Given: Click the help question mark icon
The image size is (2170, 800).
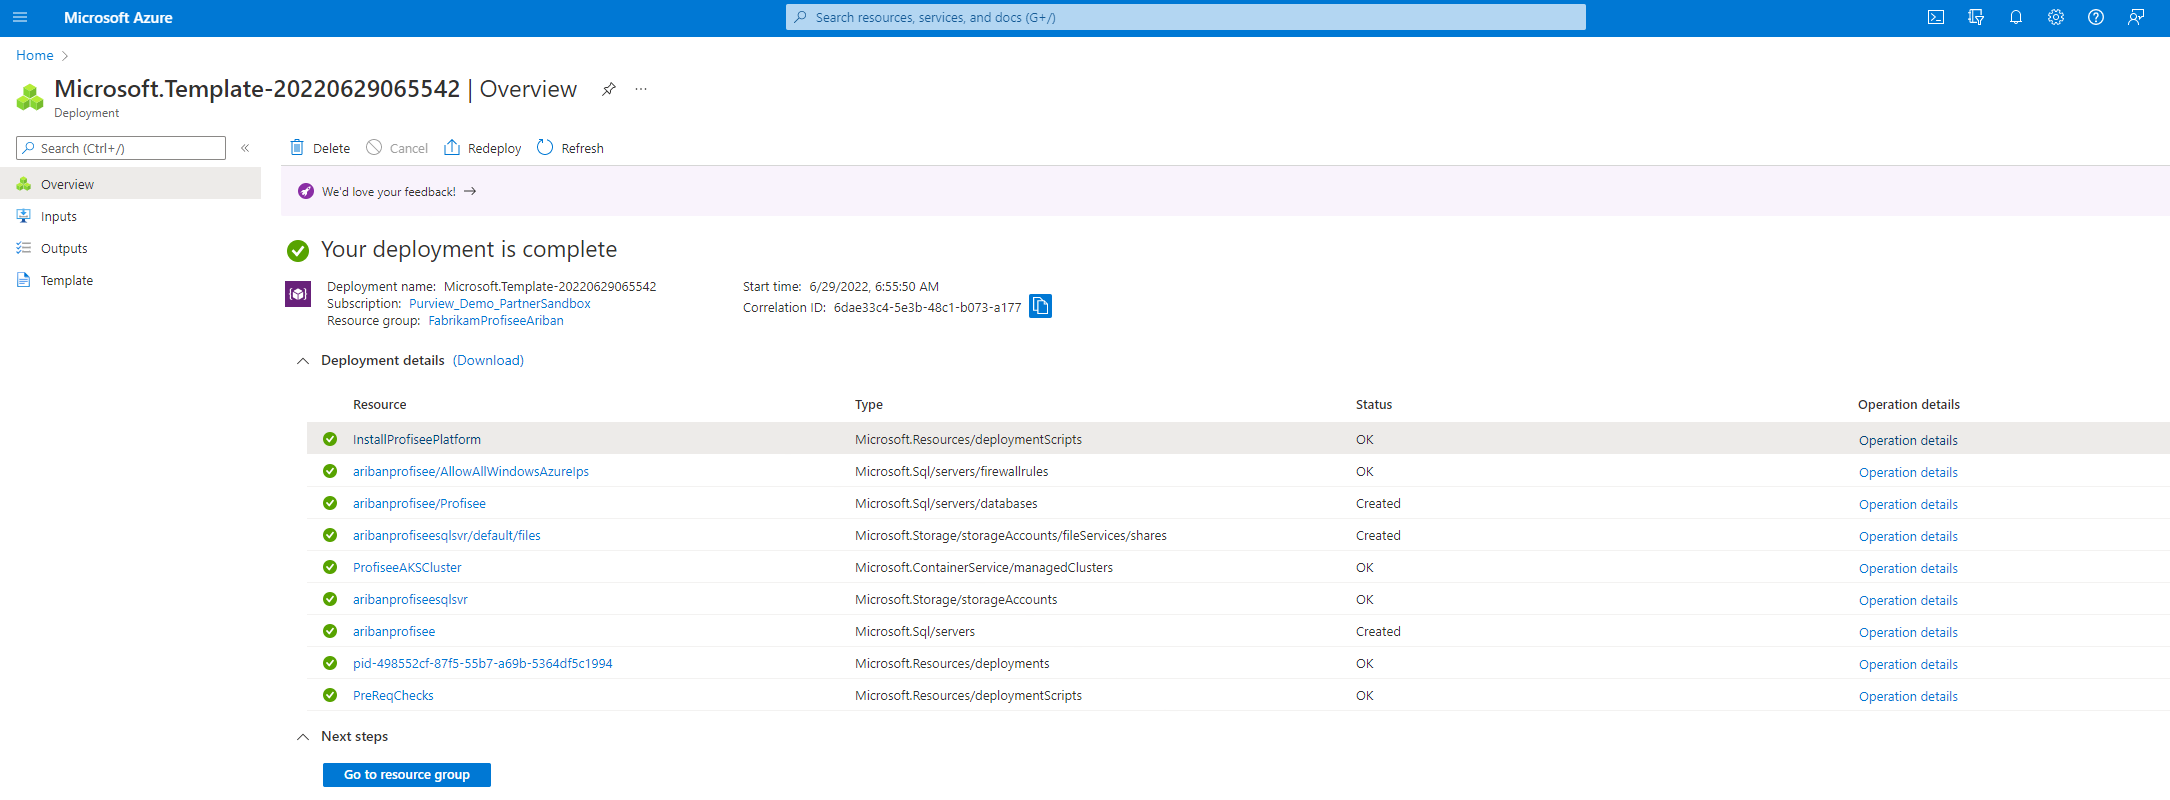Looking at the screenshot, I should pyautogui.click(x=2096, y=17).
